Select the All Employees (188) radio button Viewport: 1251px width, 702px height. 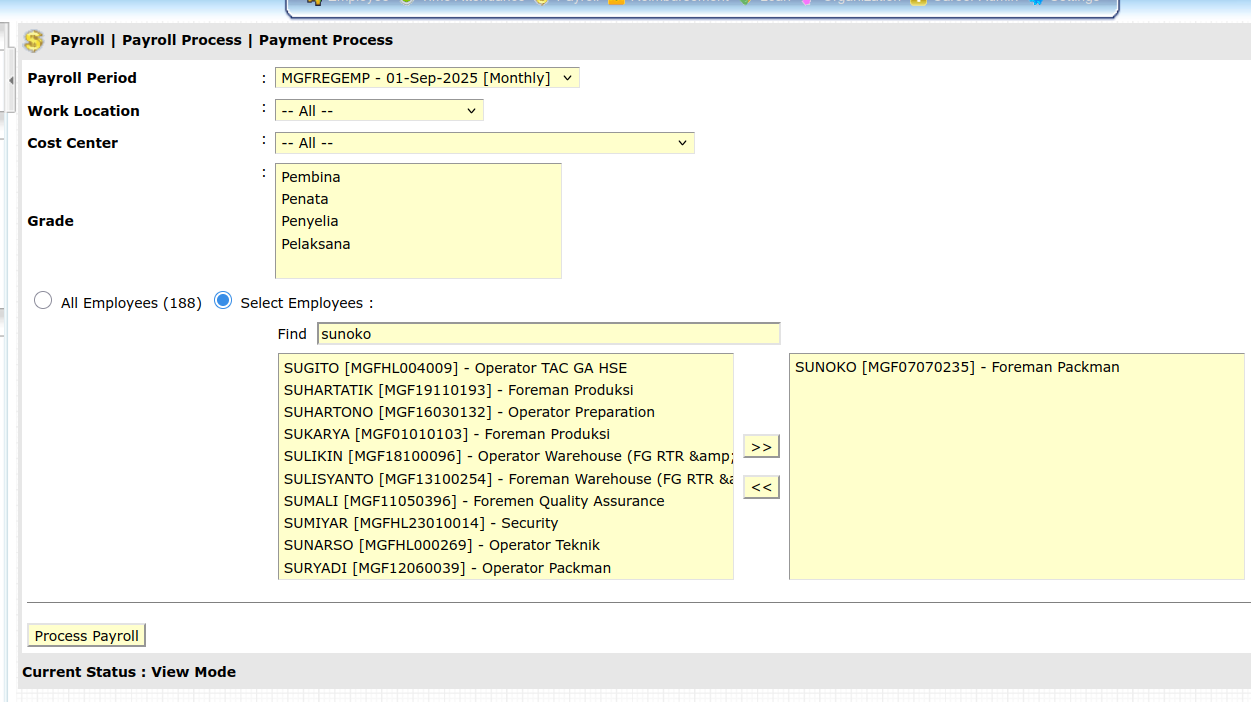(43, 301)
